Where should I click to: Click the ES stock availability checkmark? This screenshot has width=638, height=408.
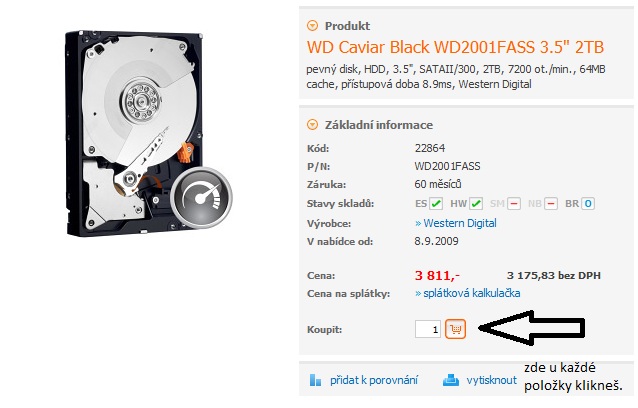point(436,203)
